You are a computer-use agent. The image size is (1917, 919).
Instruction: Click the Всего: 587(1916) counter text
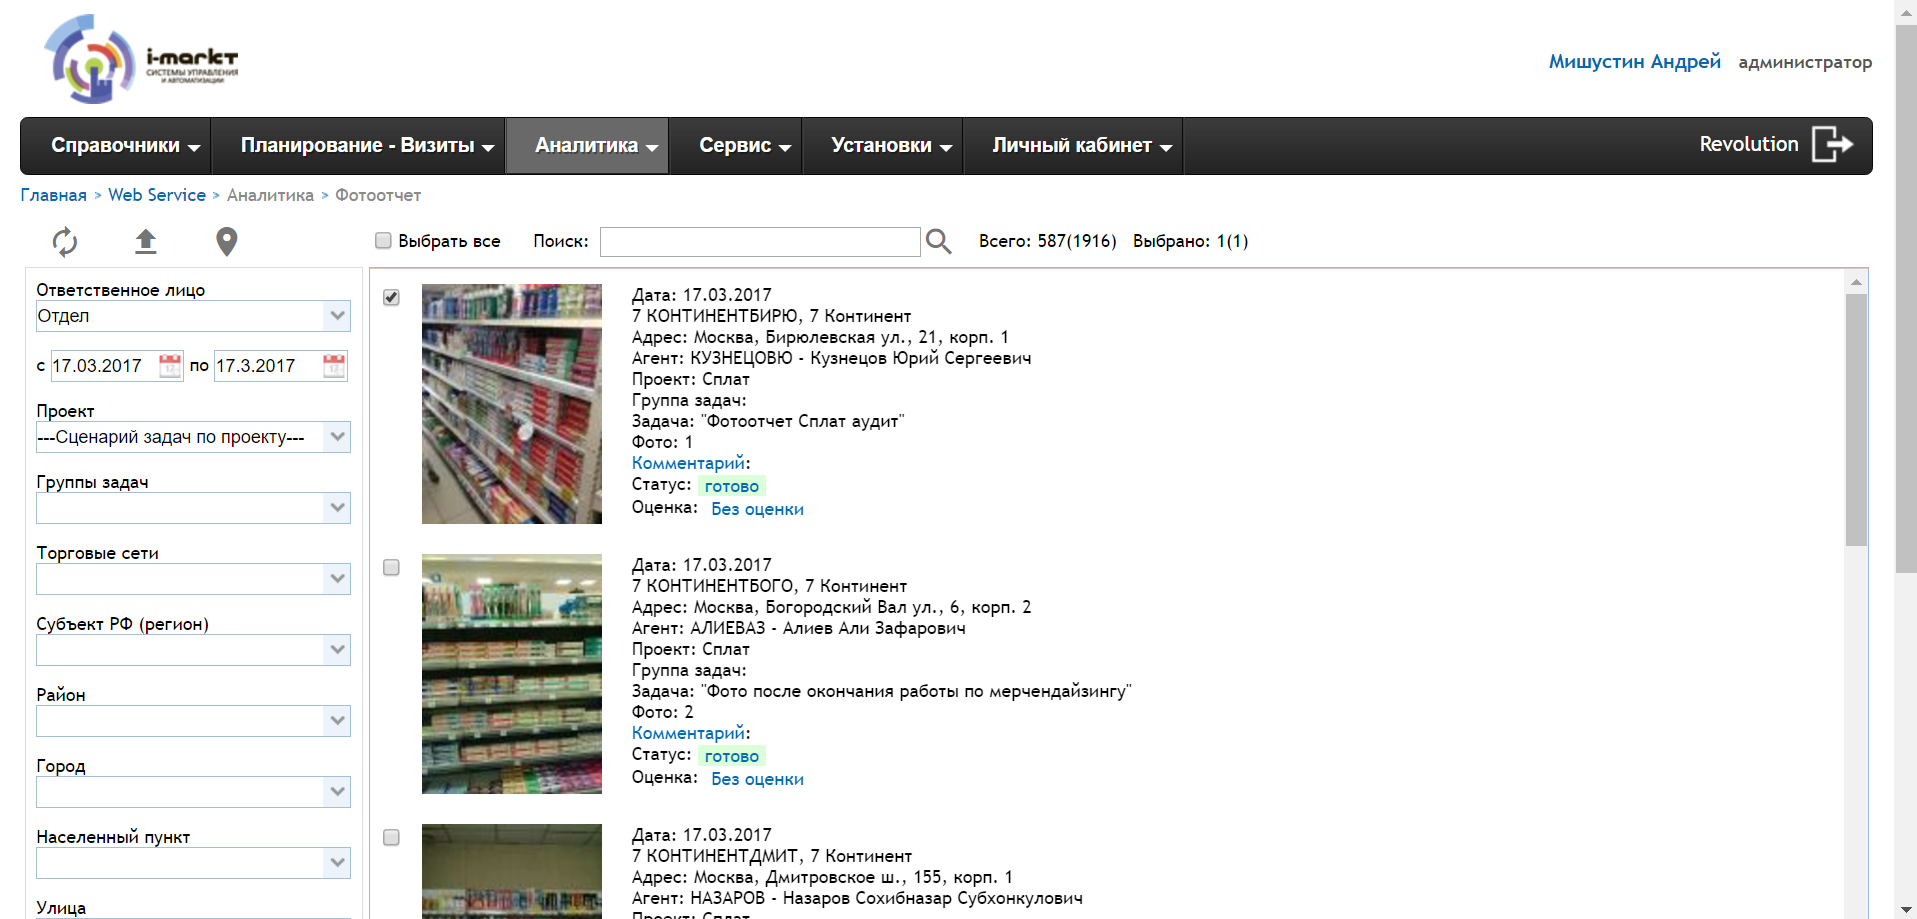pyautogui.click(x=1048, y=241)
